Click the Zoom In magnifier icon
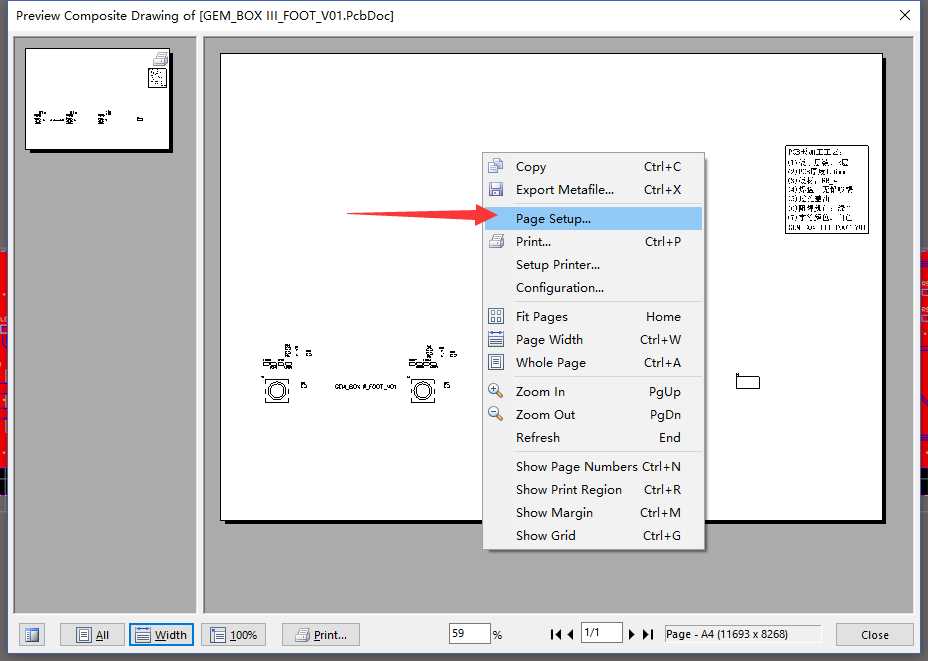This screenshot has height=661, width=928. point(495,391)
